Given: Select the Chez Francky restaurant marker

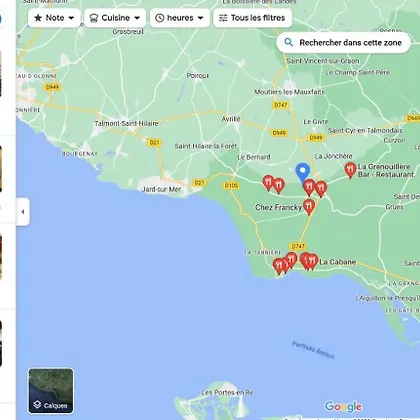Looking at the screenshot, I should pyautogui.click(x=309, y=207).
